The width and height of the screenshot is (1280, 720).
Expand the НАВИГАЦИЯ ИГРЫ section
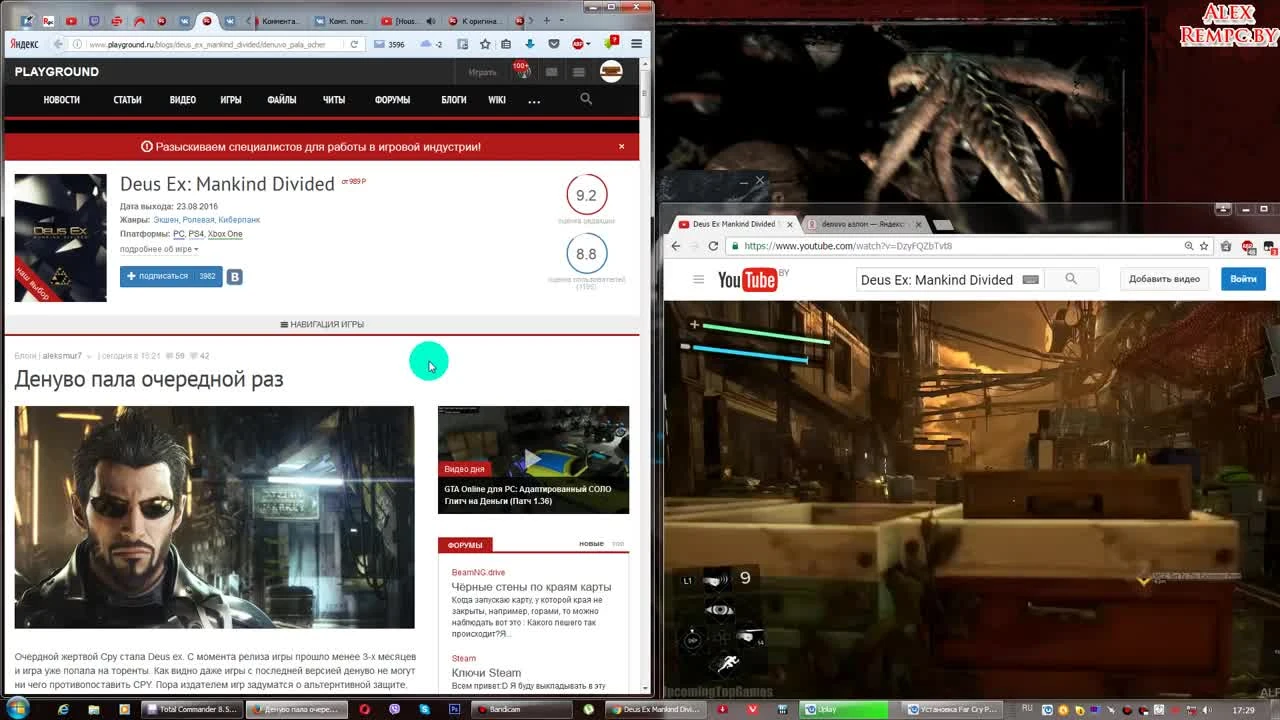[x=323, y=323]
